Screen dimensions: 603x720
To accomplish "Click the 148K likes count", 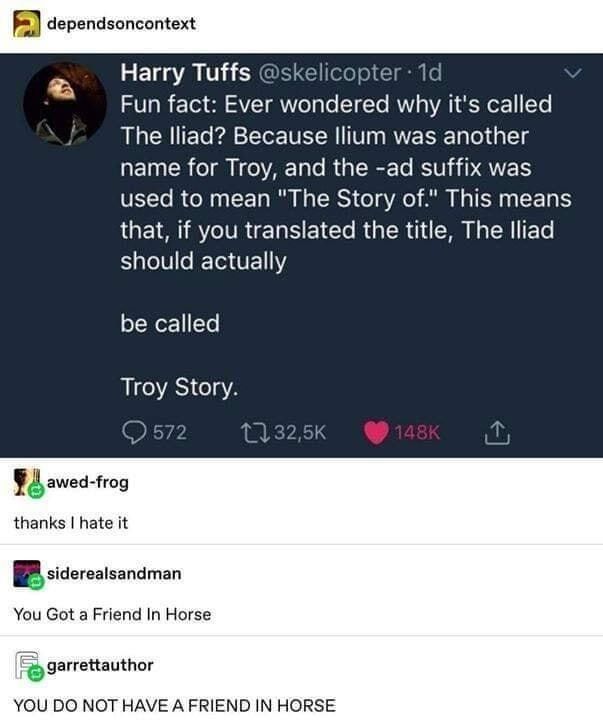I will pos(417,431).
